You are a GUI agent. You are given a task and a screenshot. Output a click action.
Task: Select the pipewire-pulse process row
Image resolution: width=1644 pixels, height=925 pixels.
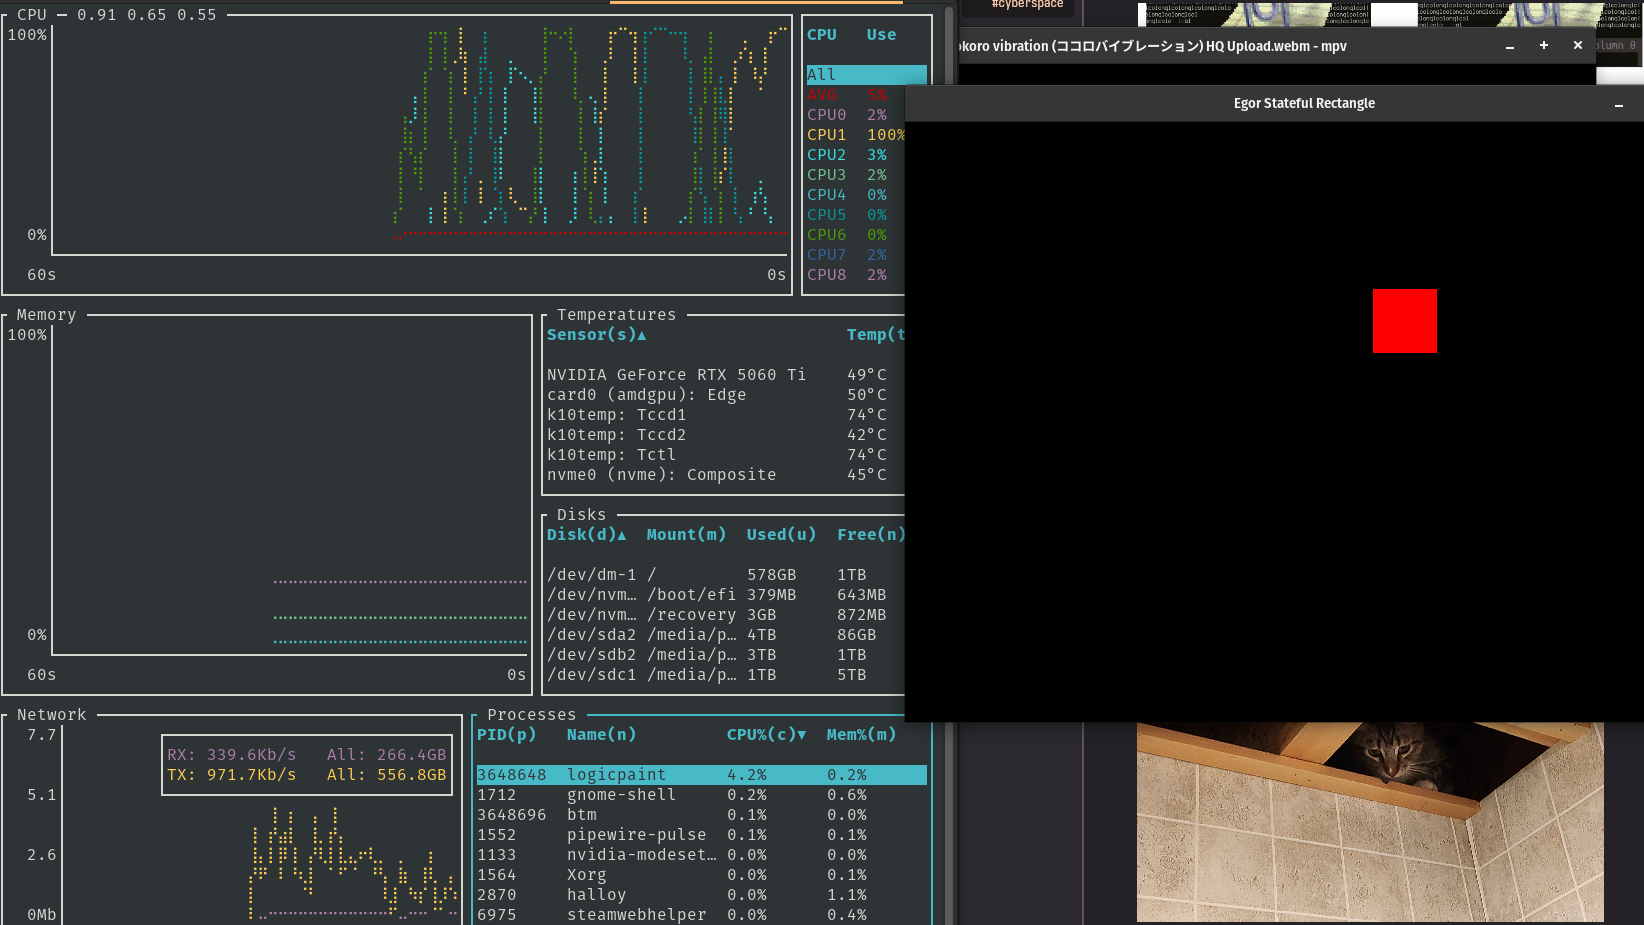pos(636,835)
